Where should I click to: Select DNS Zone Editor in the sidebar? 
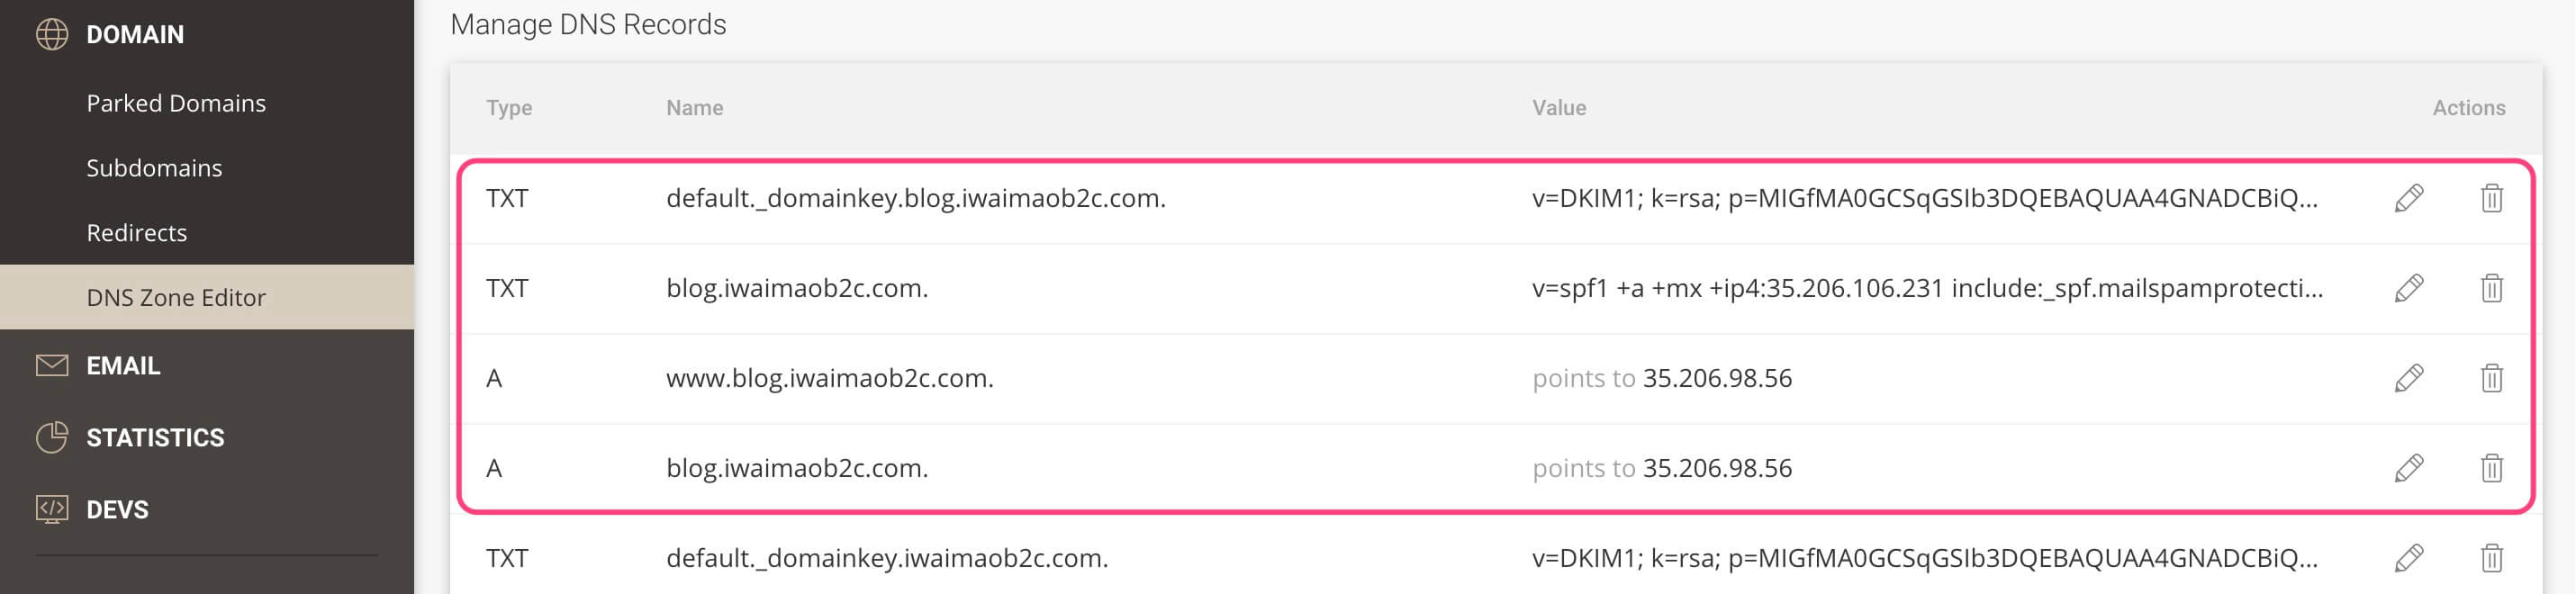[x=176, y=297]
